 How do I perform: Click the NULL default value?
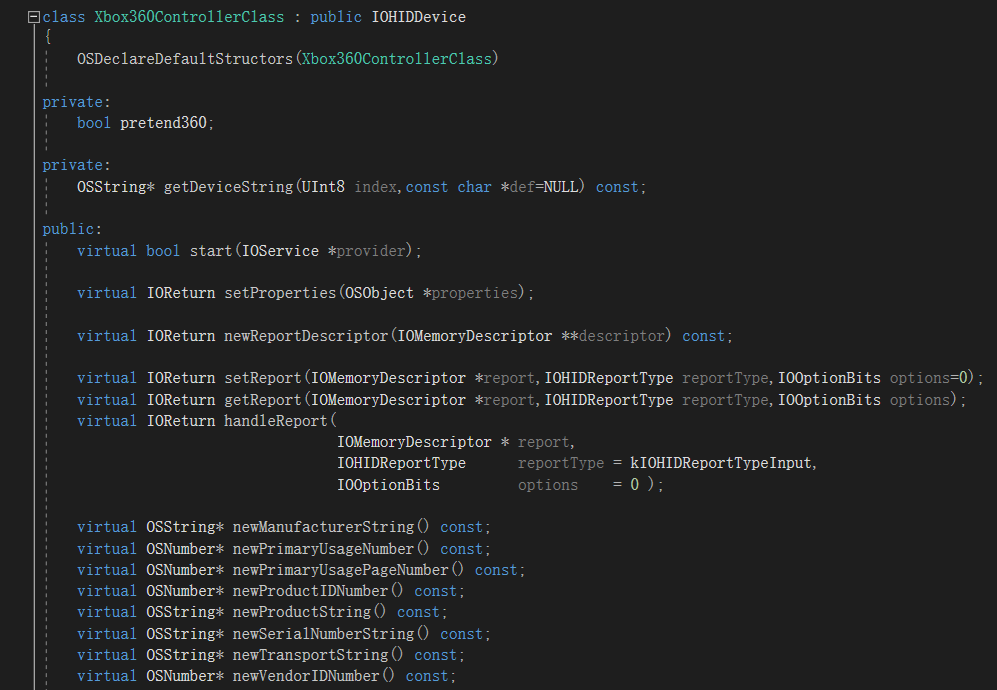[560, 187]
